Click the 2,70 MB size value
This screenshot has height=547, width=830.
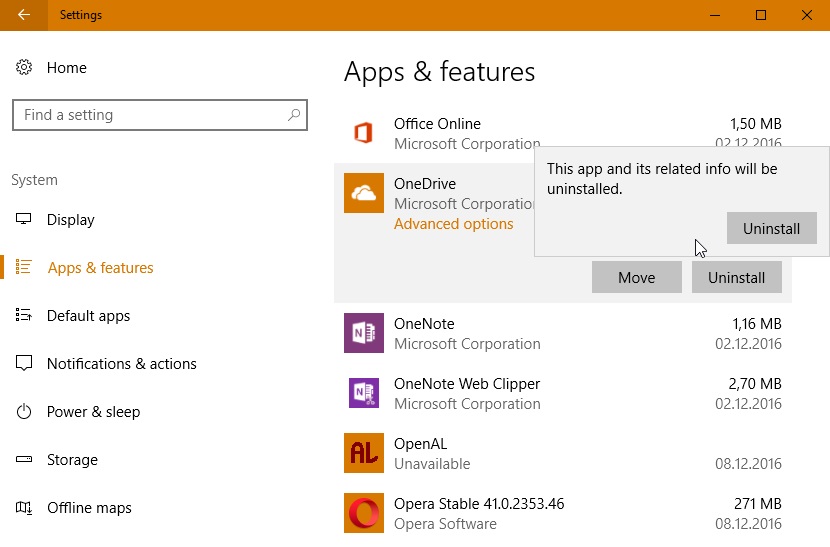[755, 383]
